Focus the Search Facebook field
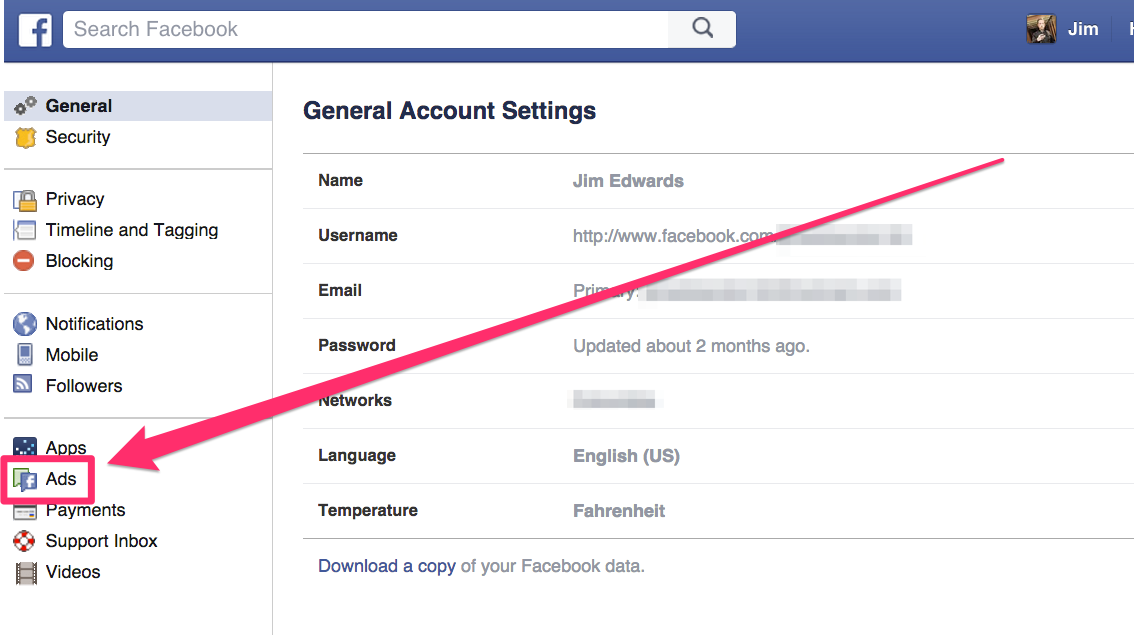 [365, 29]
